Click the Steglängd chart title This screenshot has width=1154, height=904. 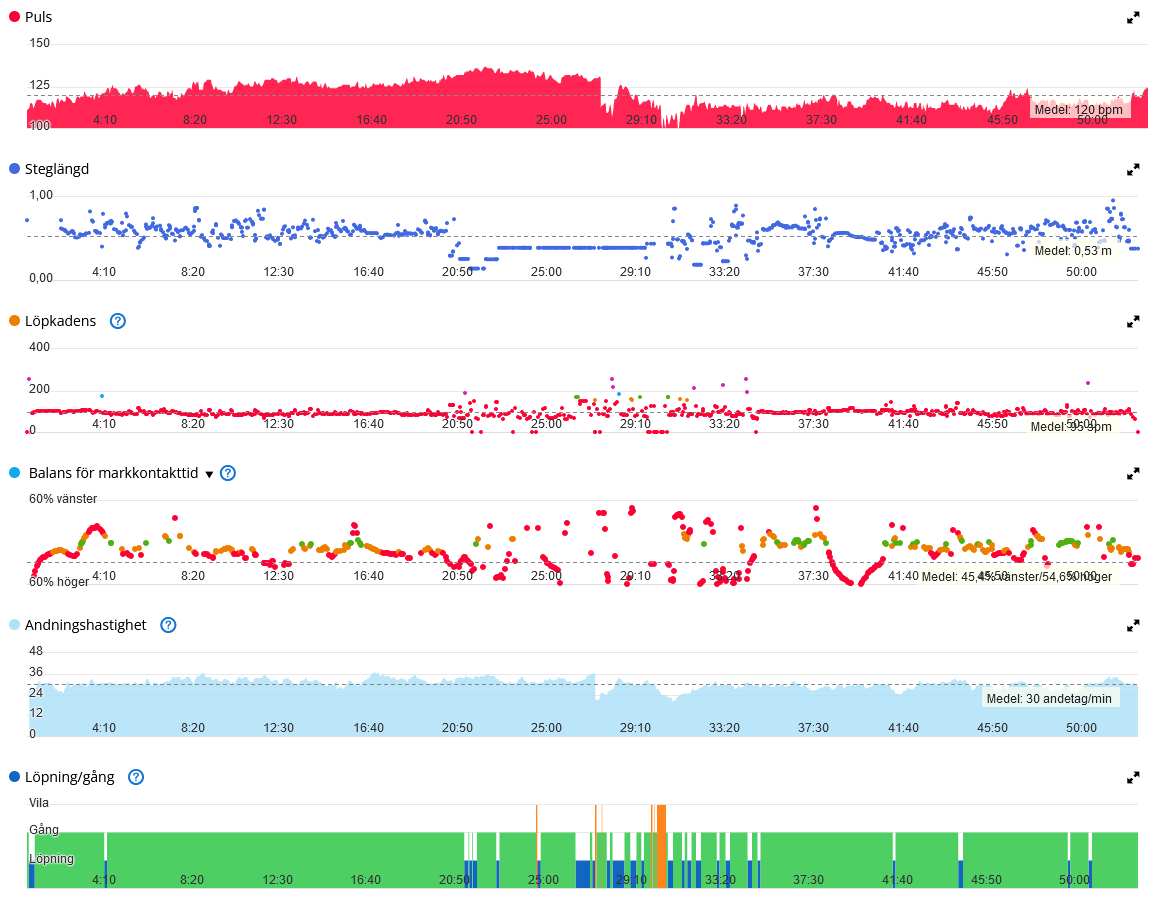(57, 169)
